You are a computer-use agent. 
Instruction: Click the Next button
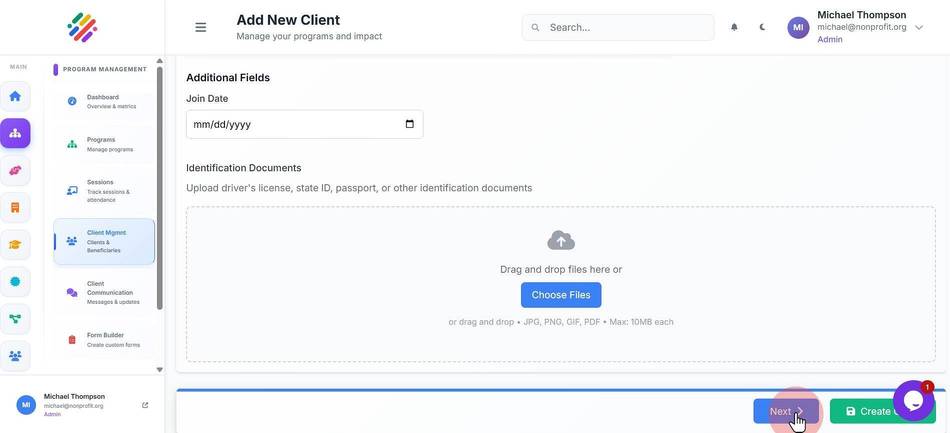(786, 411)
